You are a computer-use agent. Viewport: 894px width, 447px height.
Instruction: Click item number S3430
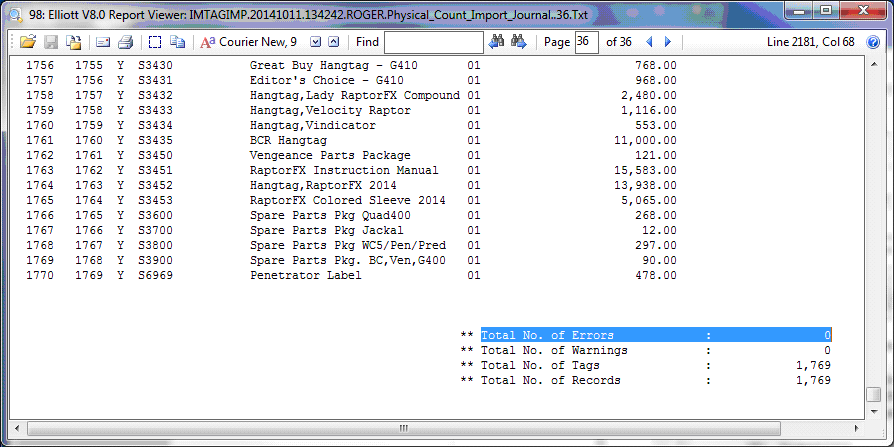tap(155, 66)
